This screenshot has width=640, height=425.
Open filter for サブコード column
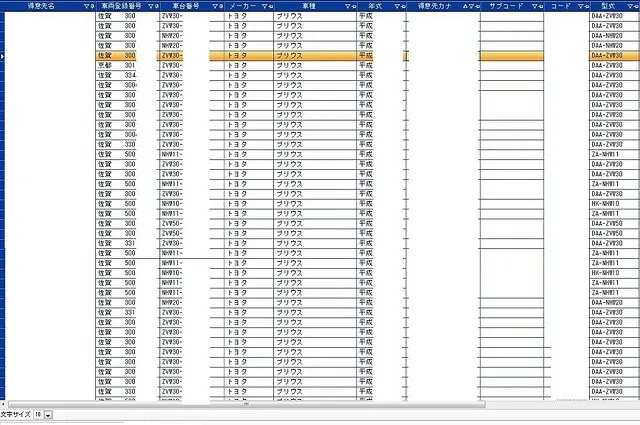coord(535,6)
